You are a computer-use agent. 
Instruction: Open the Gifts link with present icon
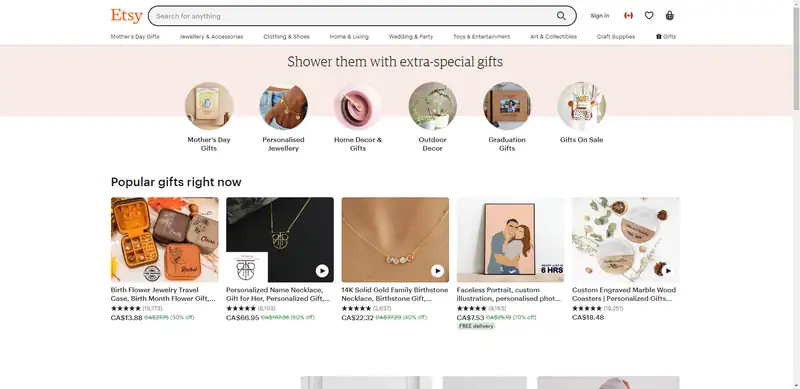[666, 37]
